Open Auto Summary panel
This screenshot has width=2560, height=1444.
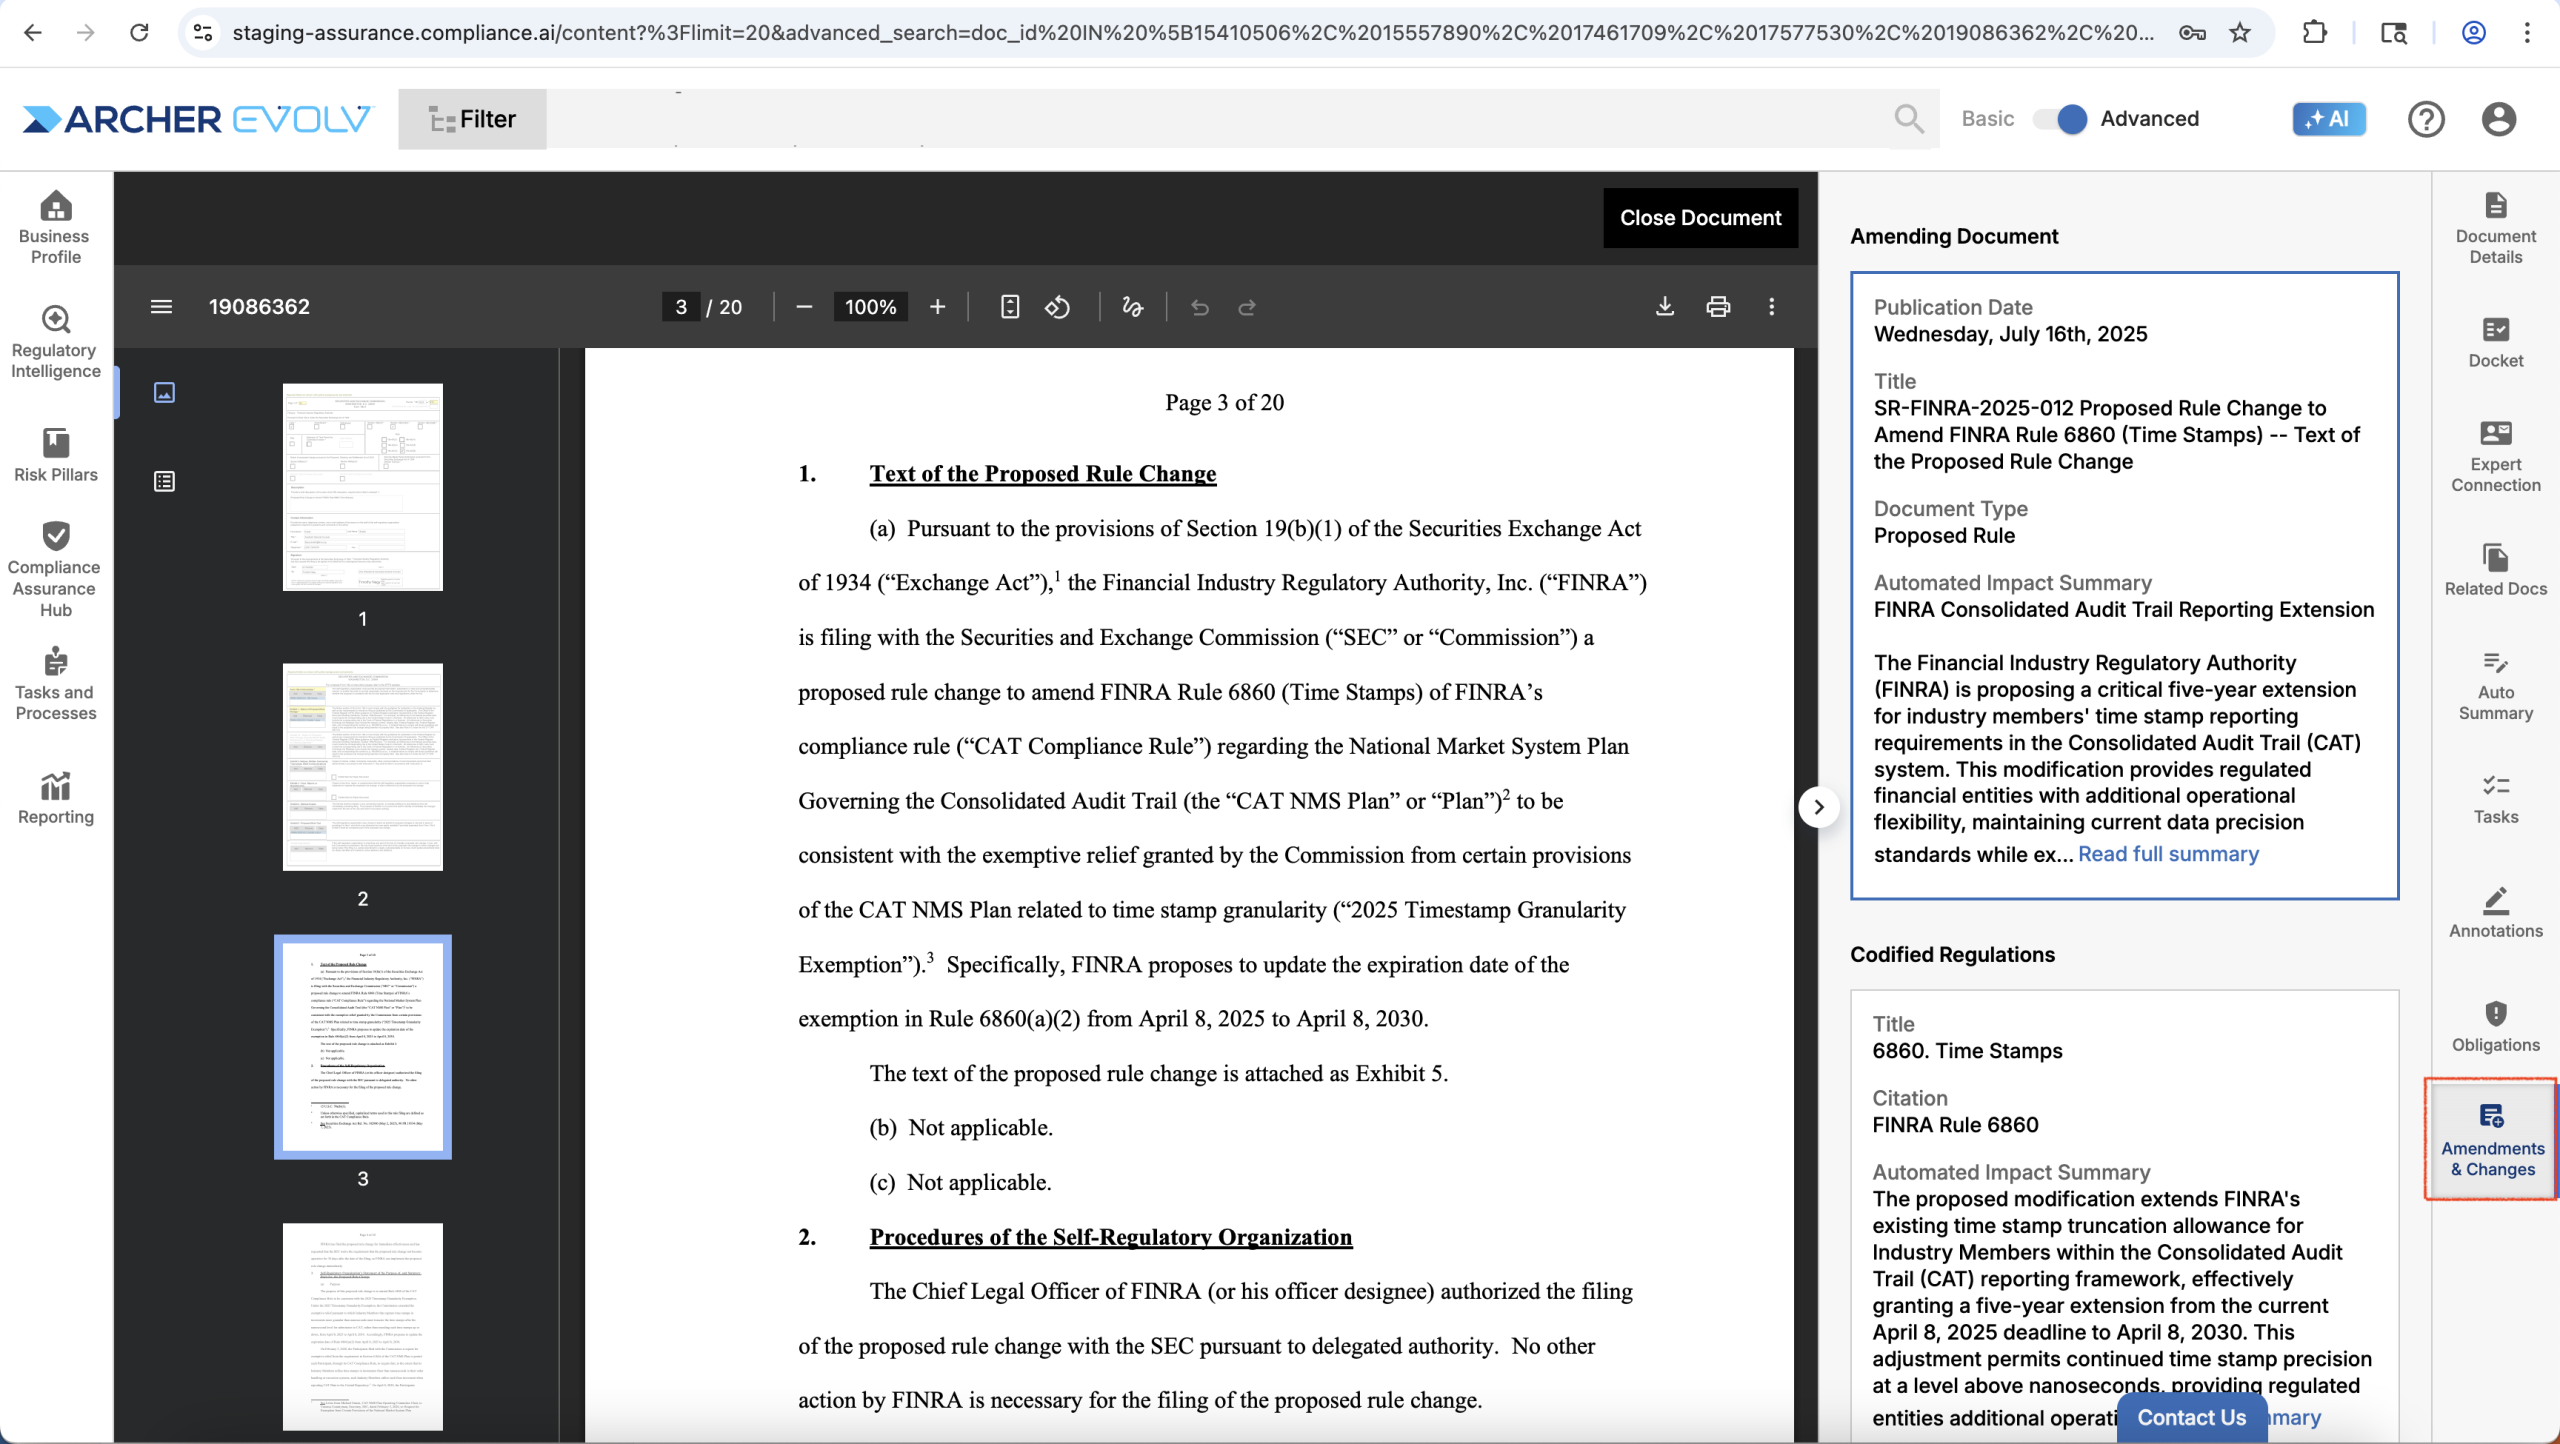[2495, 685]
